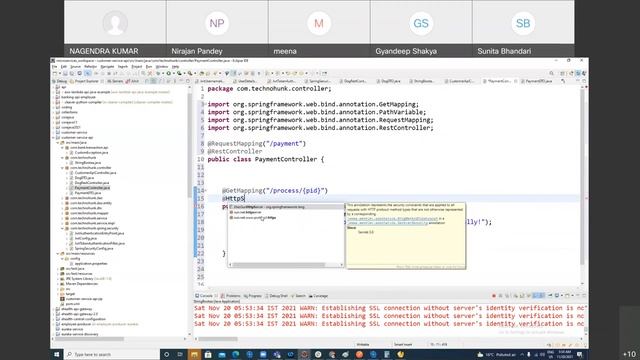Collapse the src/main/java folder
The height and width of the screenshot is (360, 640).
pos(58,142)
